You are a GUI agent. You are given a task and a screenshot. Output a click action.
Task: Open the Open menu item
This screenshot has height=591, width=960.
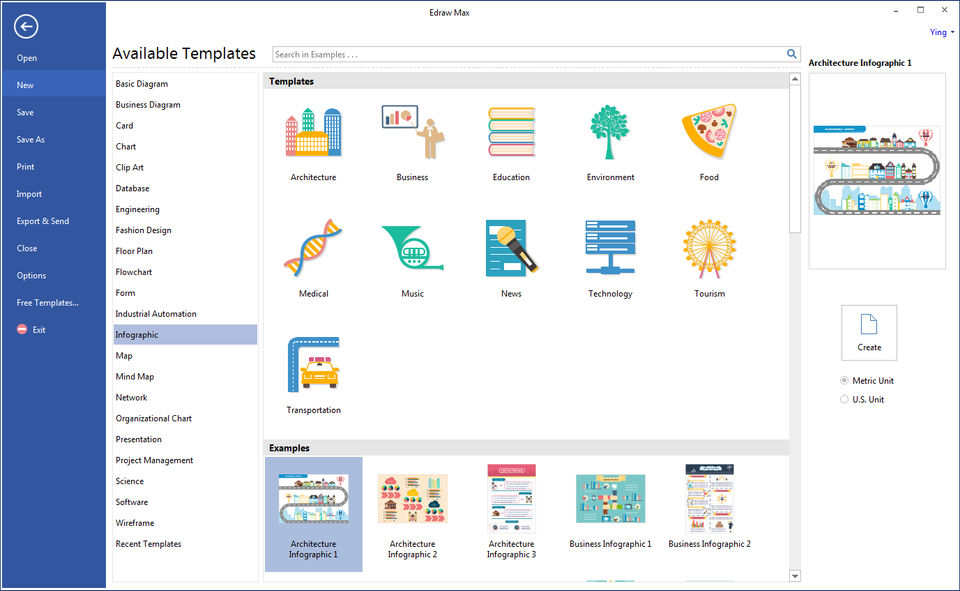pyautogui.click(x=27, y=58)
